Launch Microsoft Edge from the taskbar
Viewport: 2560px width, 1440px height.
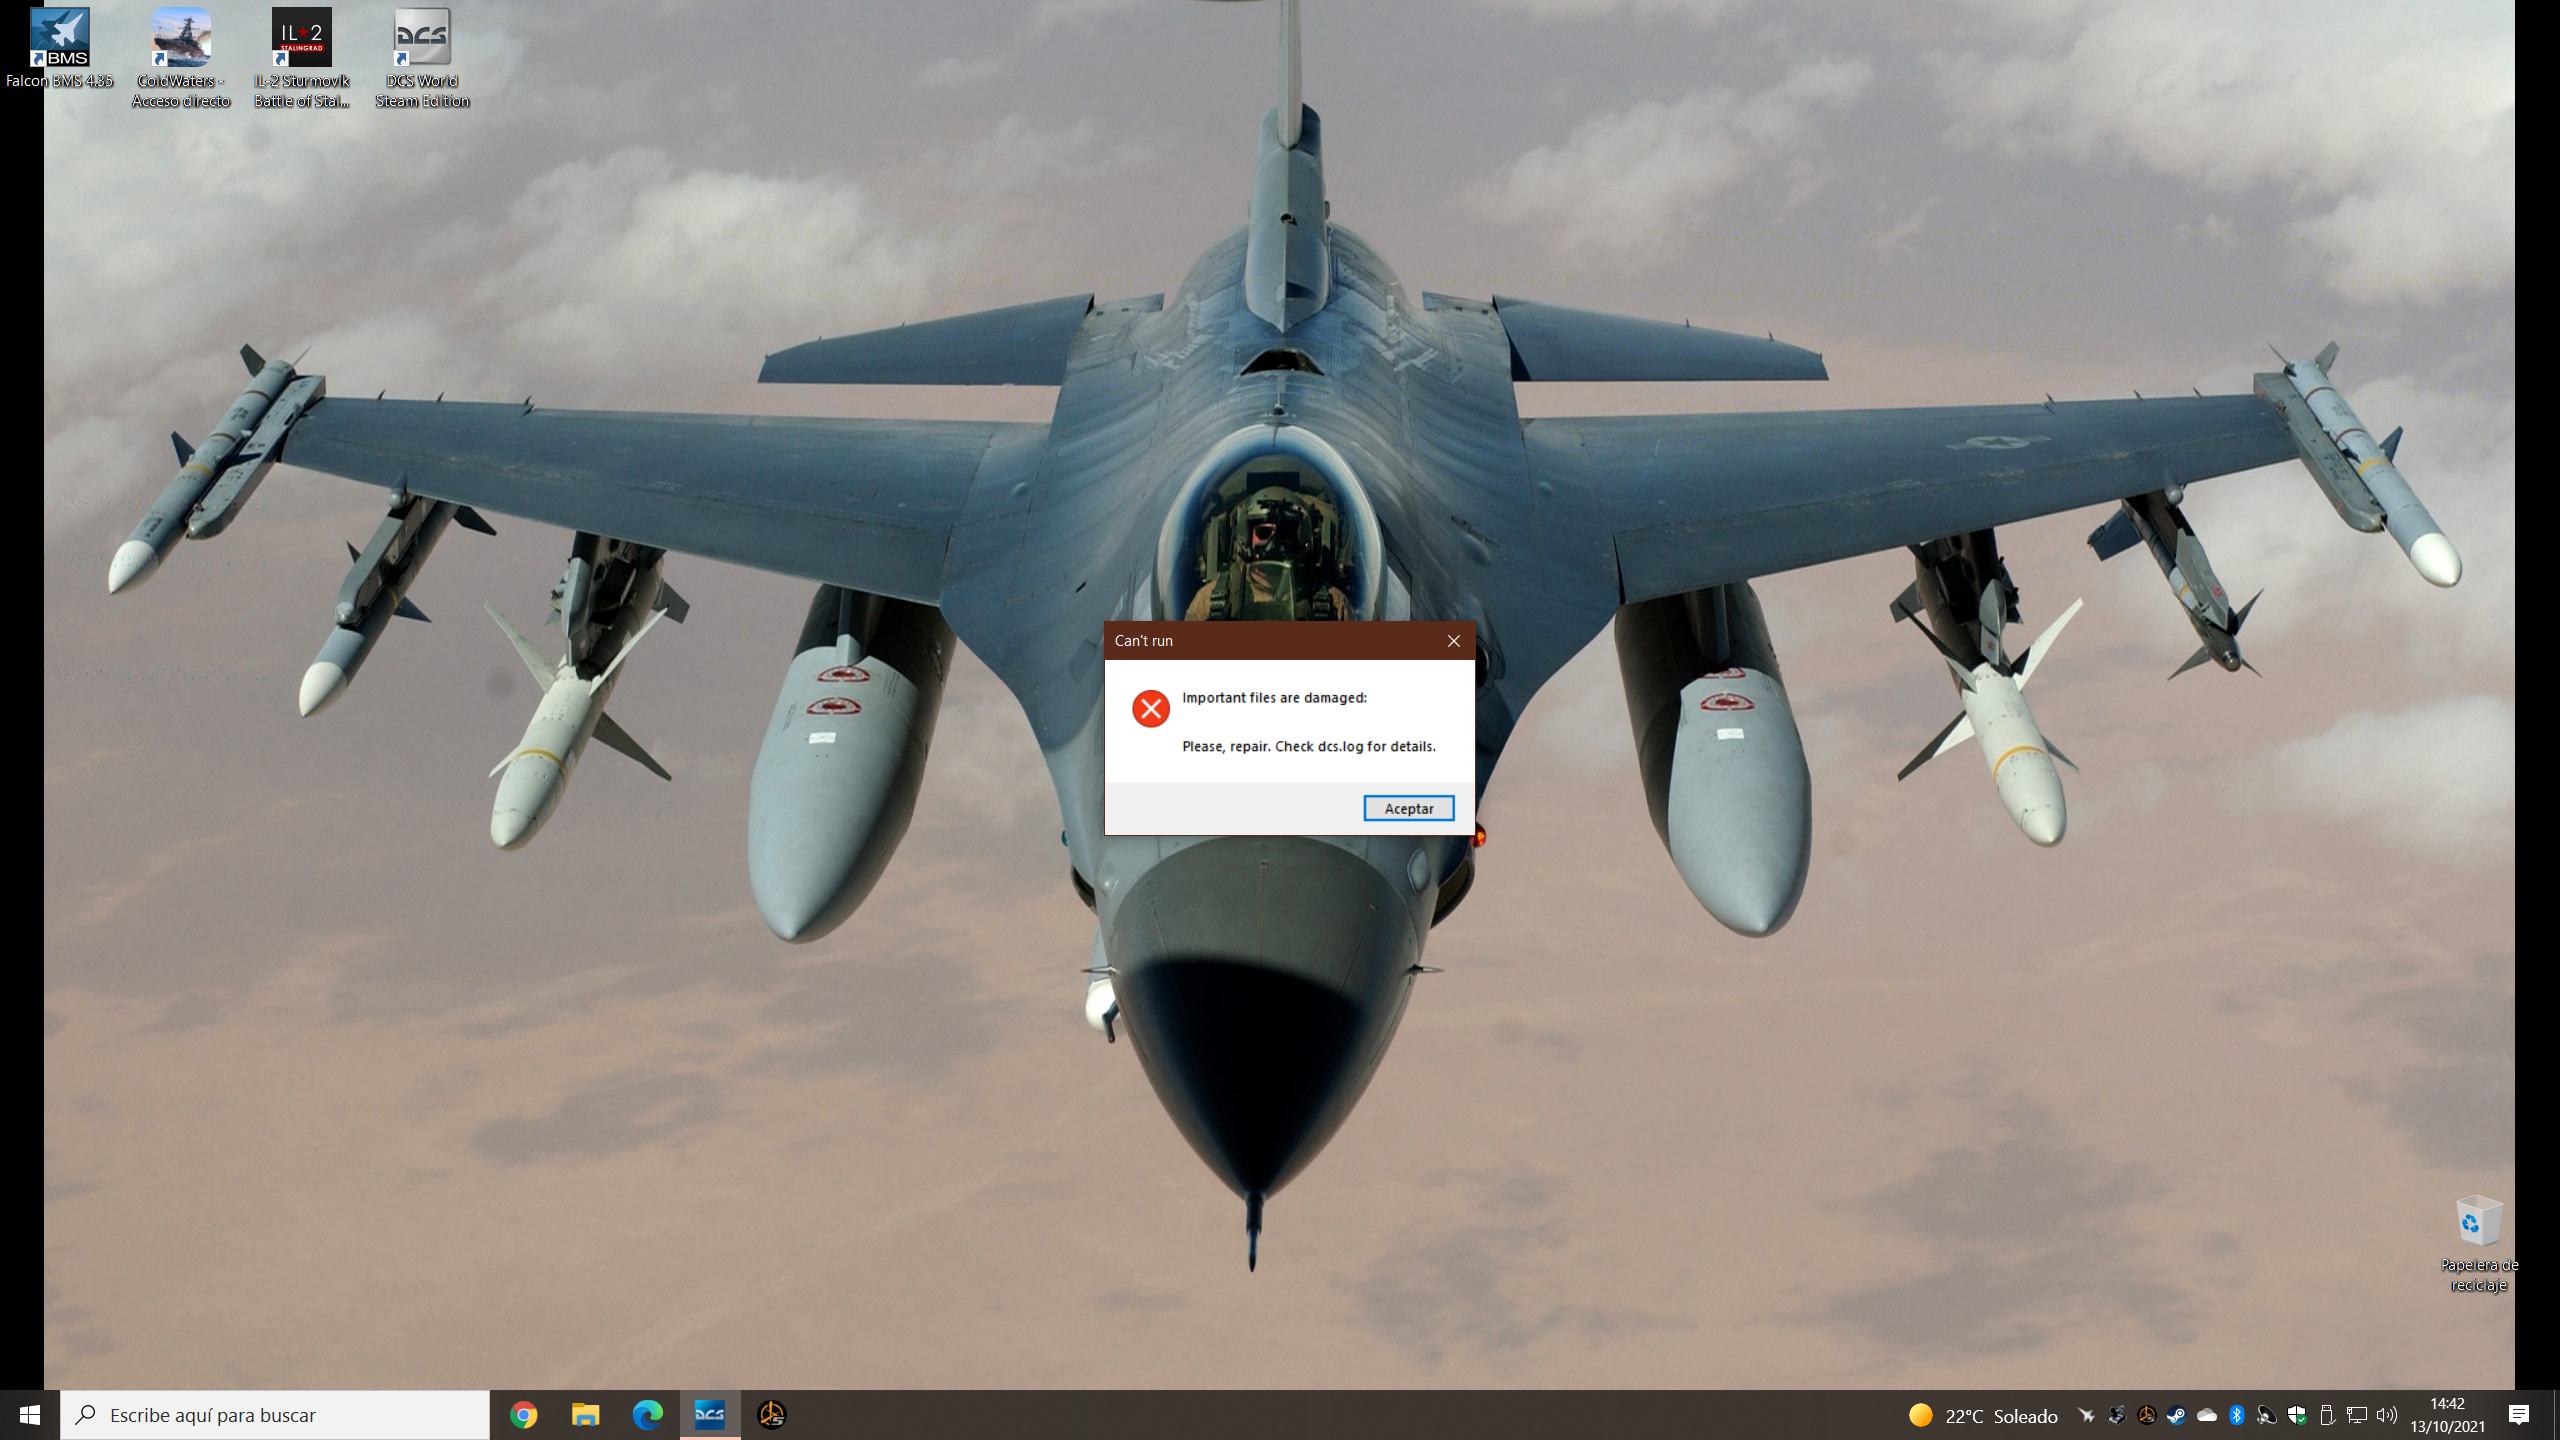point(647,1415)
